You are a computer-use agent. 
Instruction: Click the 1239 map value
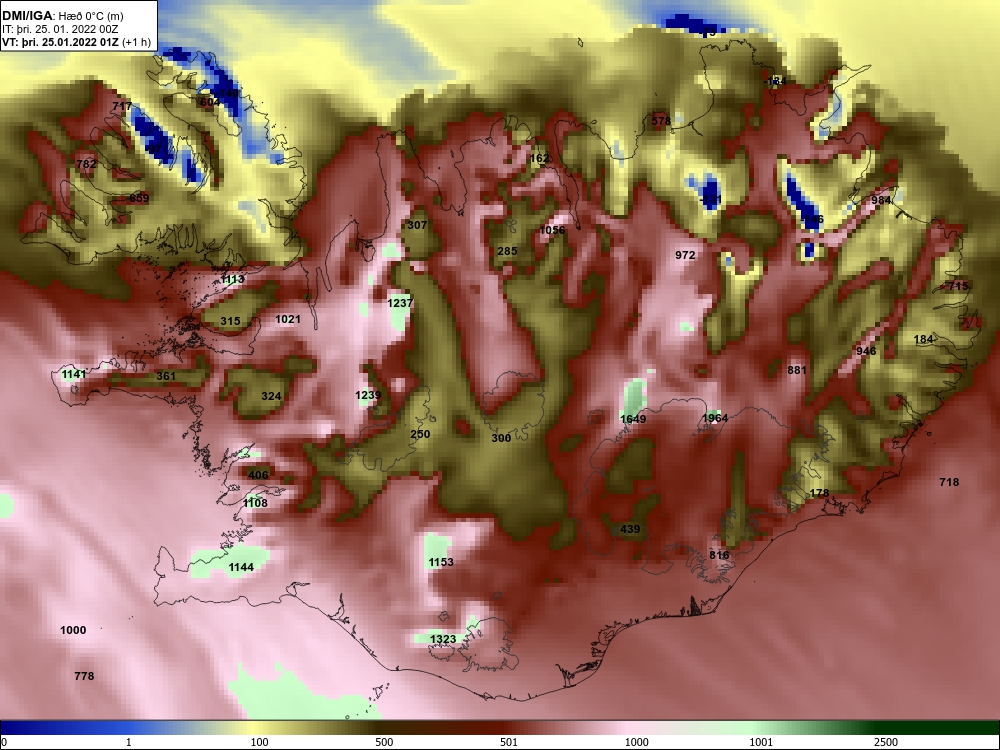[368, 395]
